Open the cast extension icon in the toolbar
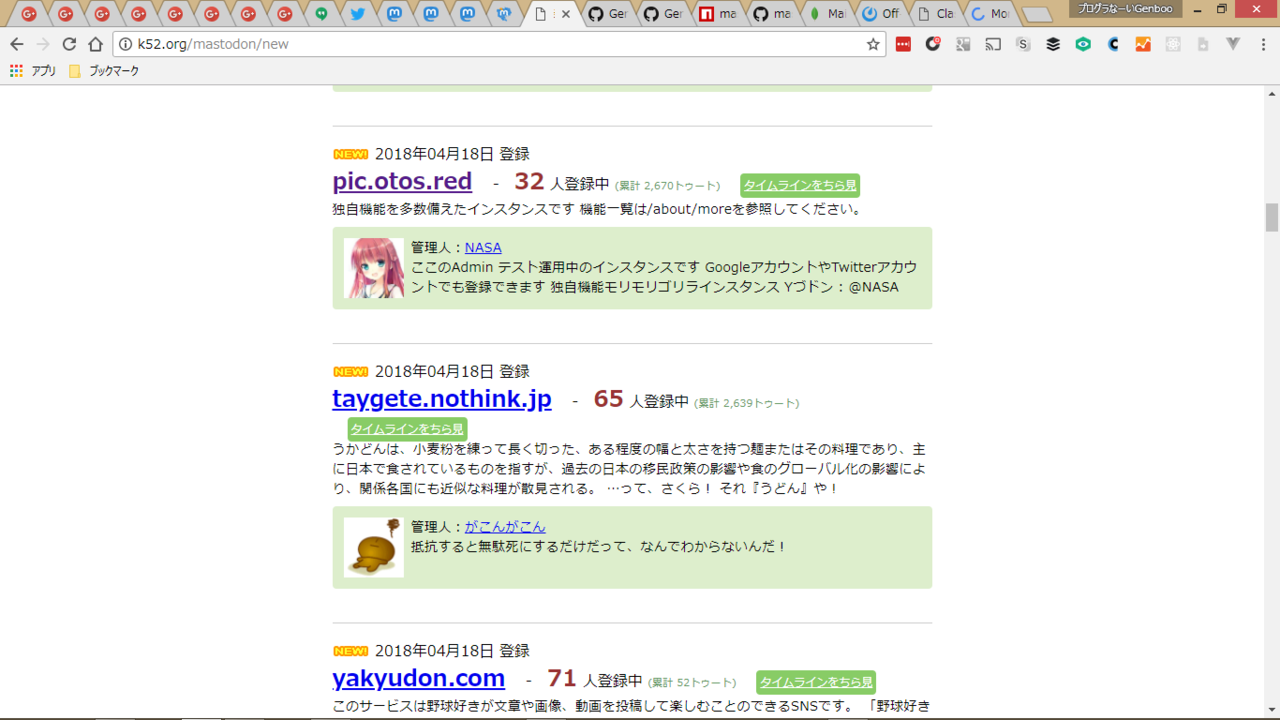This screenshot has height=720, width=1280. [x=993, y=44]
